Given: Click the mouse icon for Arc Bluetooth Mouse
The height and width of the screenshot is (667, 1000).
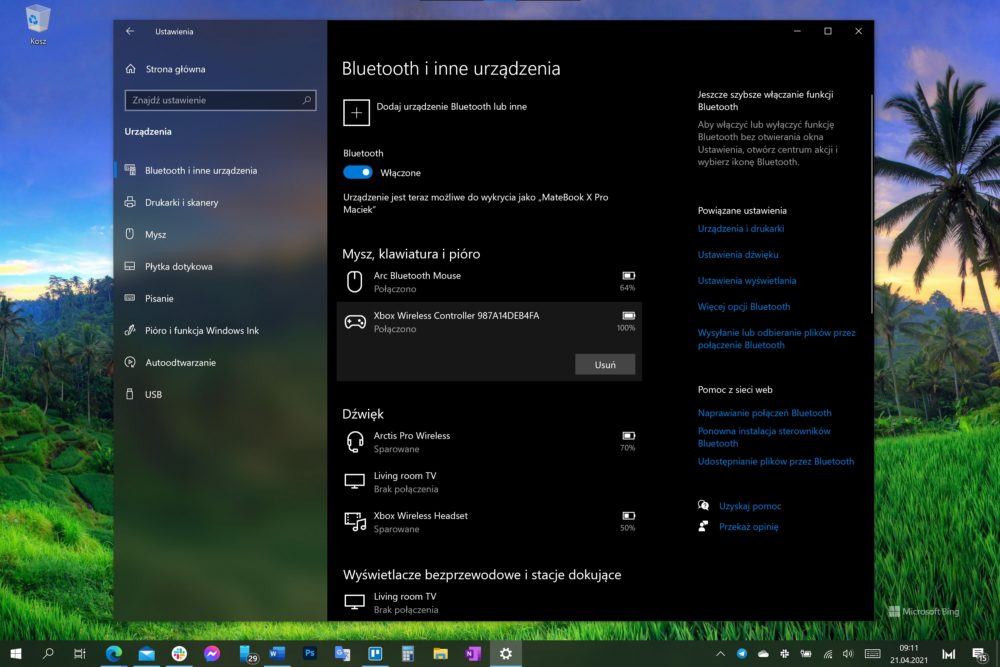Looking at the screenshot, I should coord(355,281).
